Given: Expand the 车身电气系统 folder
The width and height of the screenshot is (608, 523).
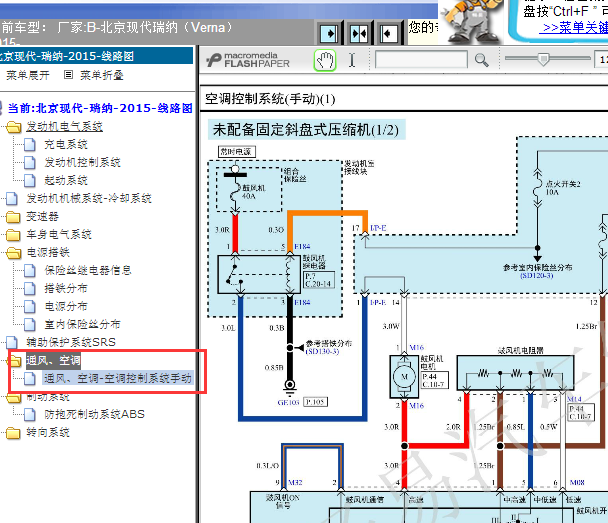Looking at the screenshot, I should (x=13, y=235).
